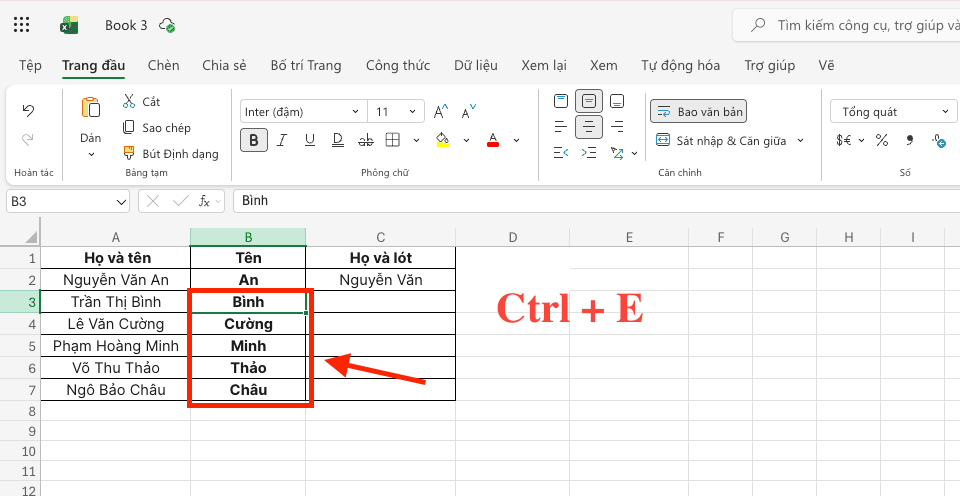Expand merge and center options arrow
960x496 pixels.
click(x=800, y=141)
